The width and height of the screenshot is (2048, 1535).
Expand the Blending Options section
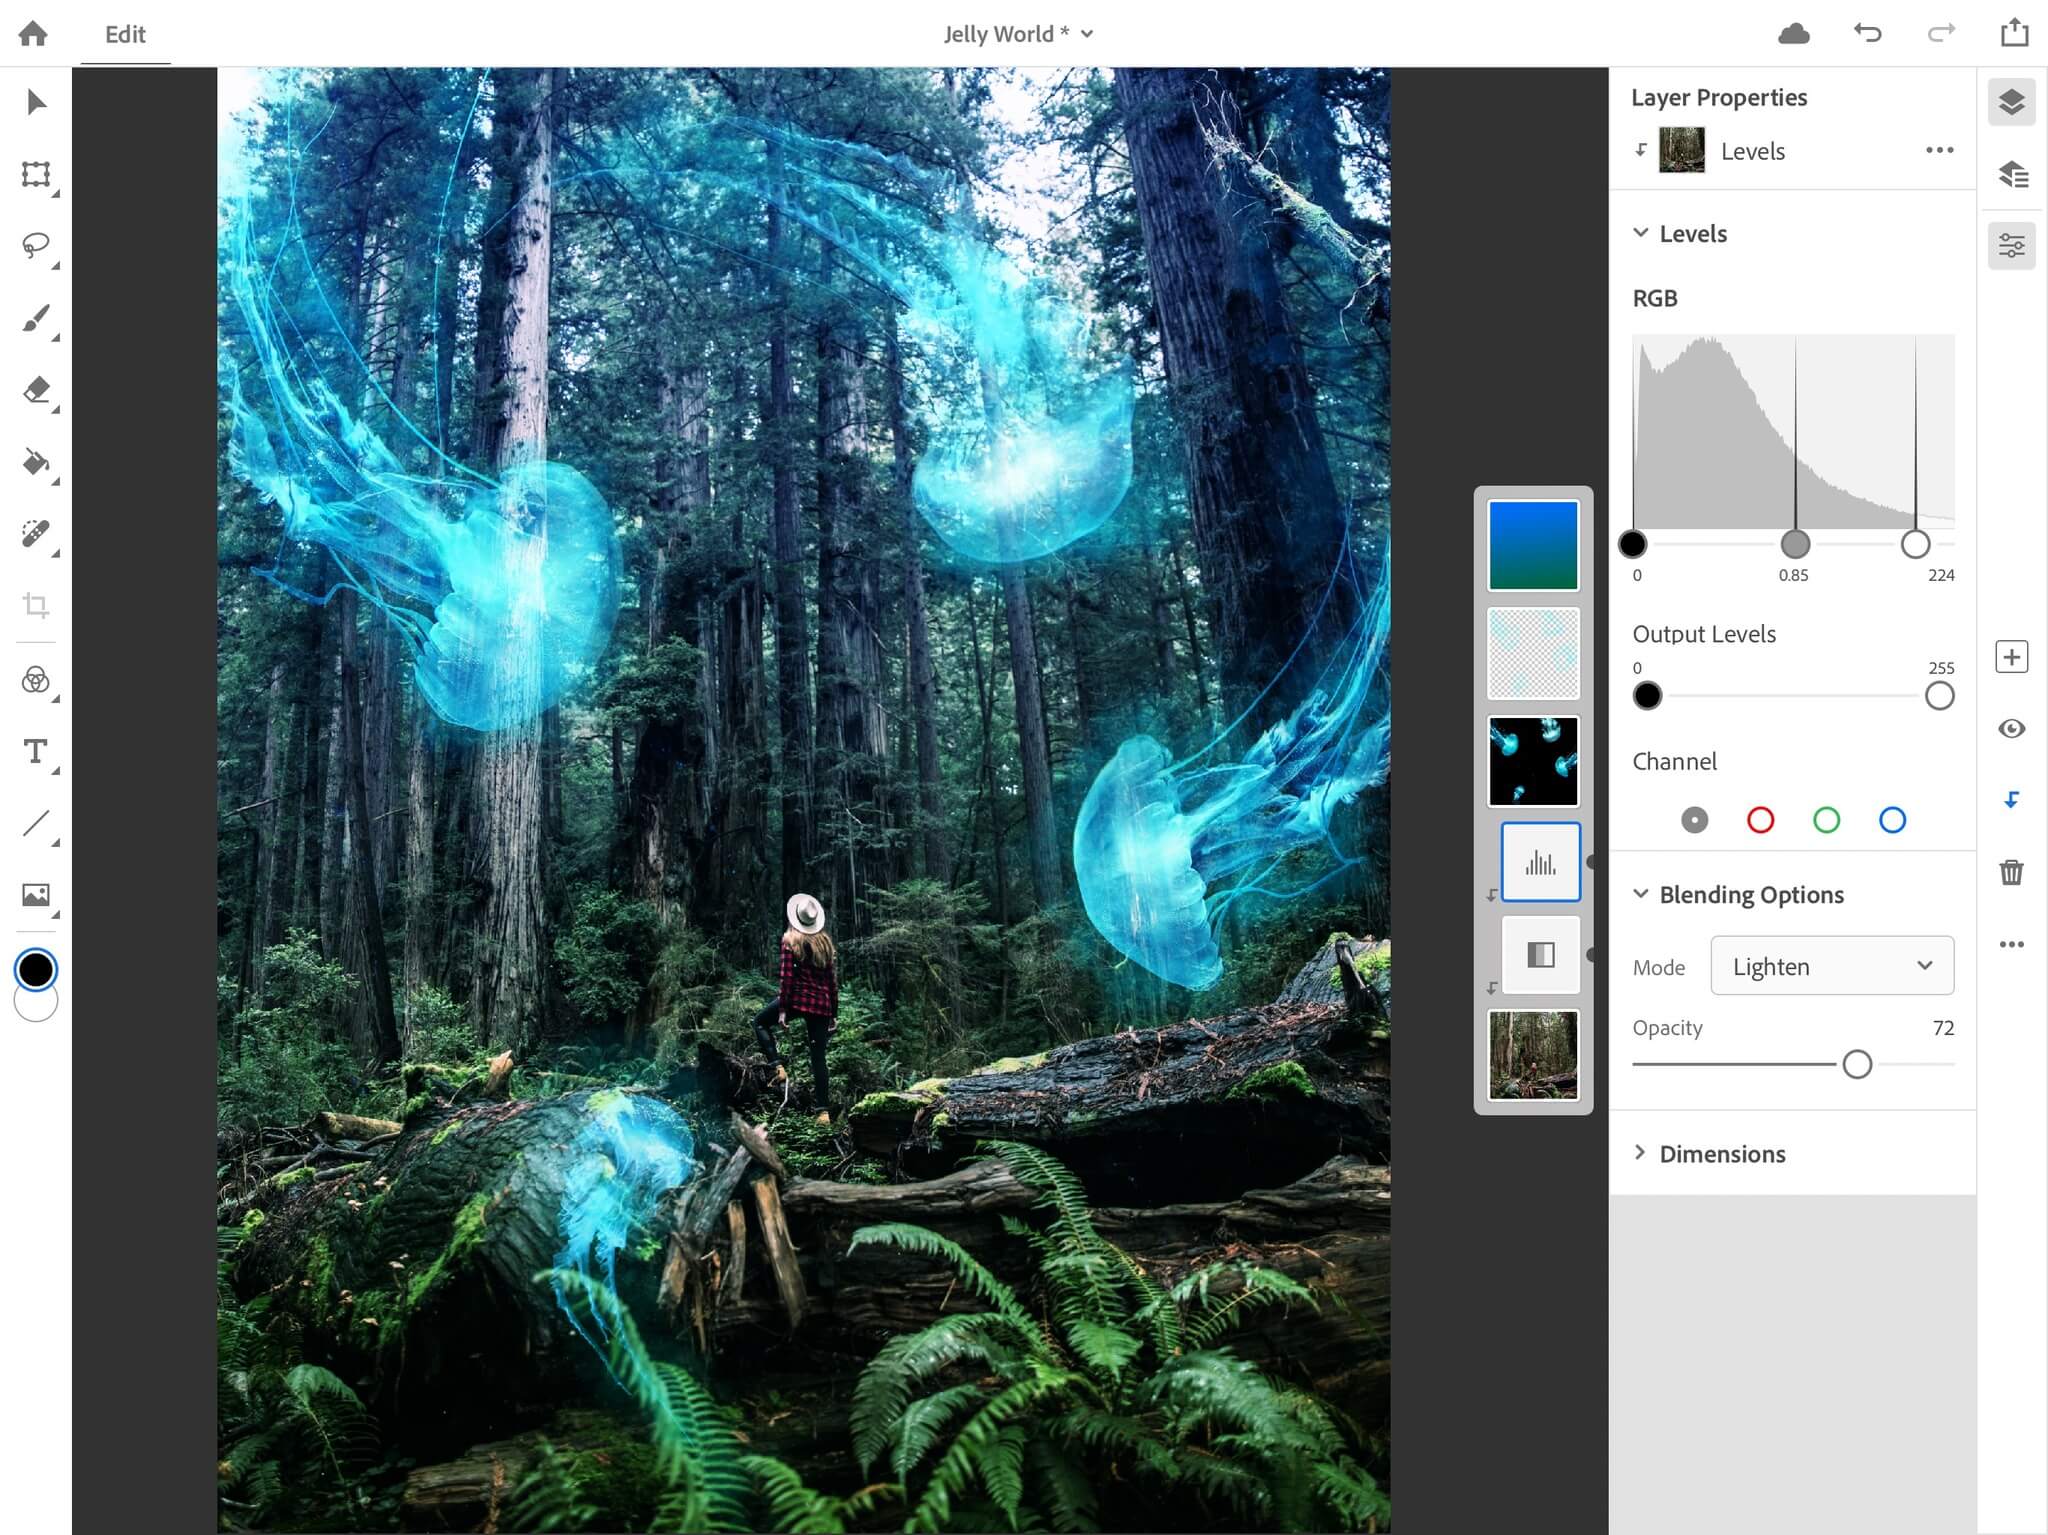point(1753,895)
